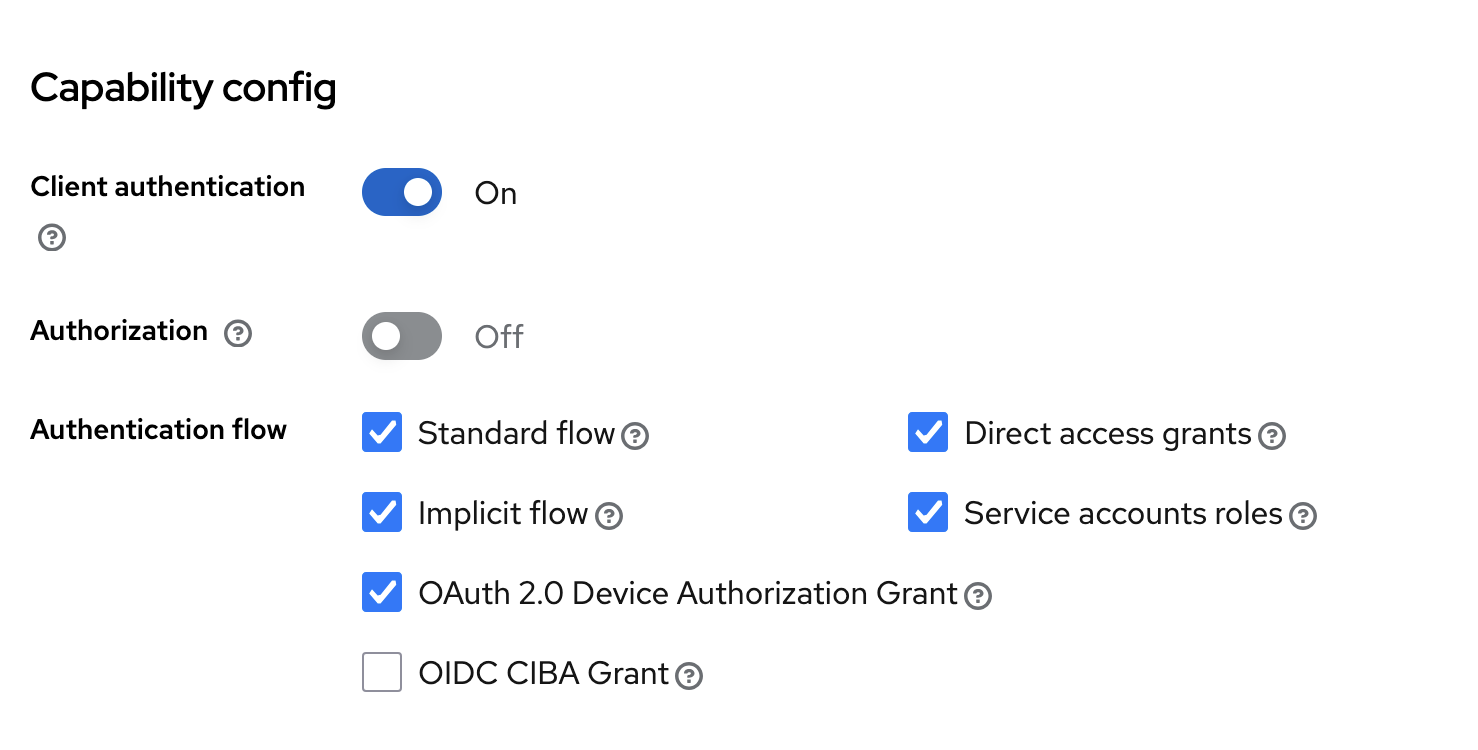This screenshot has height=750, width=1478.
Task: Click the Client authentication field label
Action: [168, 187]
